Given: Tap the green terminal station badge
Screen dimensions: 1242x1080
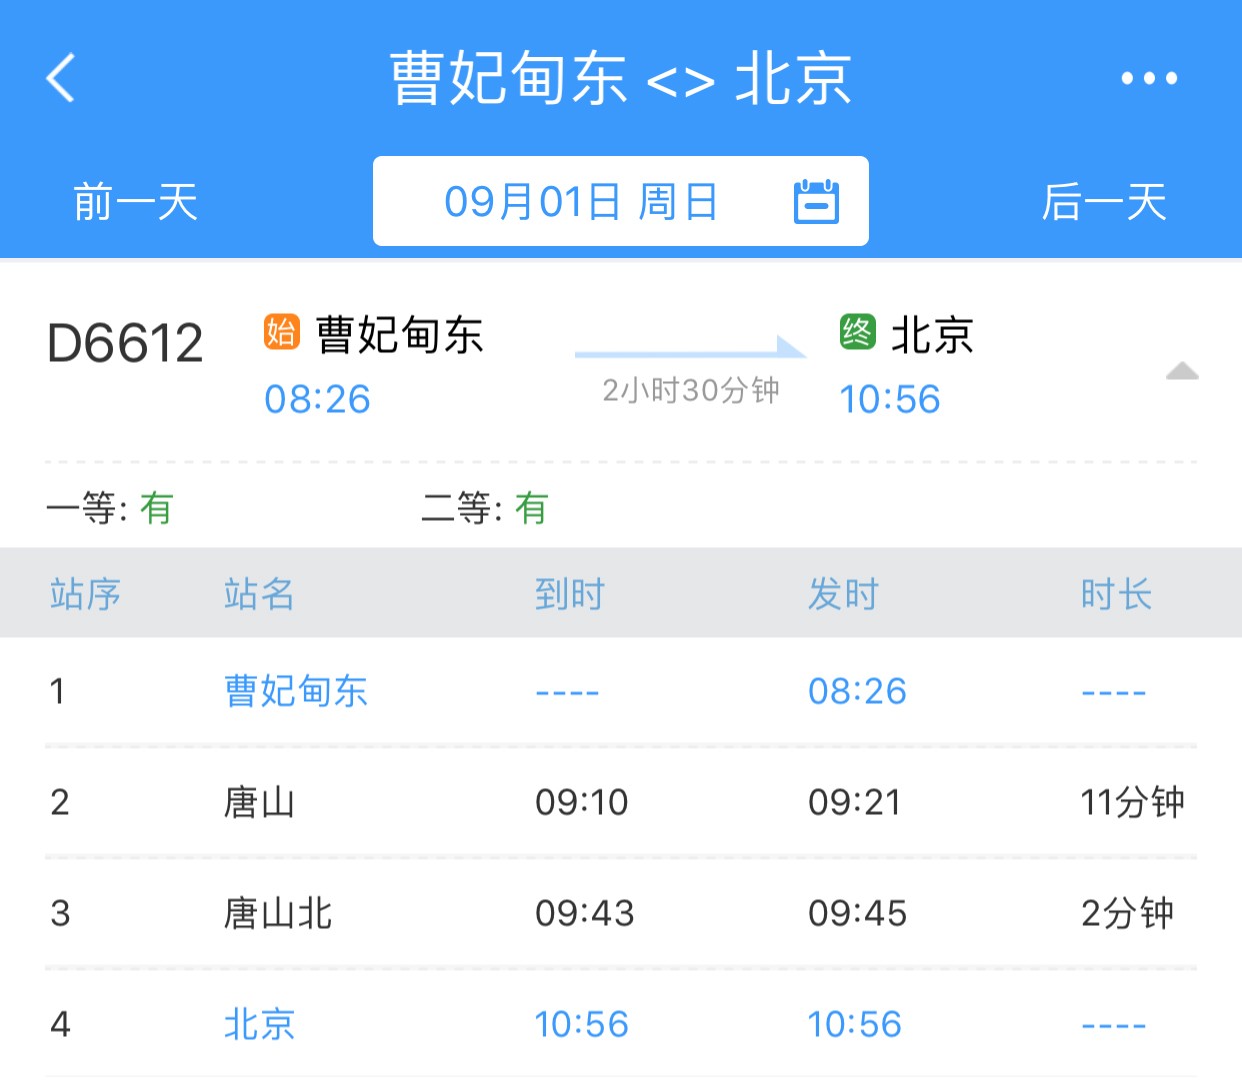Looking at the screenshot, I should click(x=857, y=332).
